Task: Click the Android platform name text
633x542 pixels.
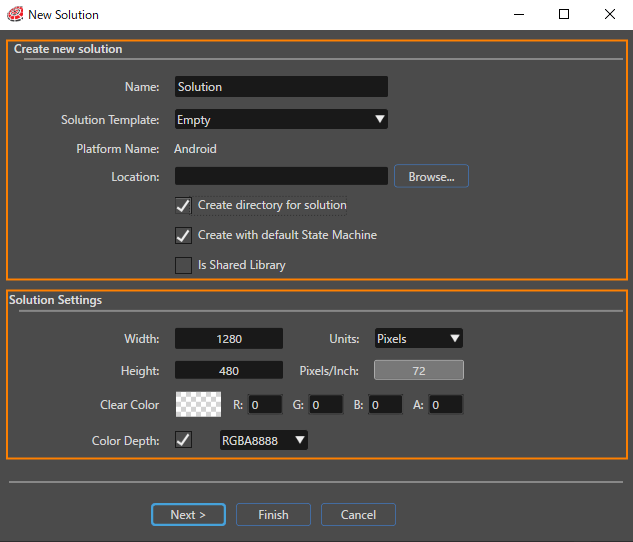Action: tap(195, 149)
